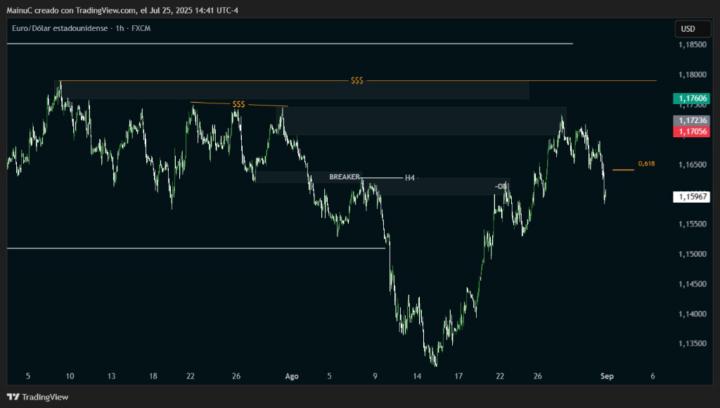The image size is (720, 408).
Task: Click the 17 date label on time axis
Action: tap(458, 376)
